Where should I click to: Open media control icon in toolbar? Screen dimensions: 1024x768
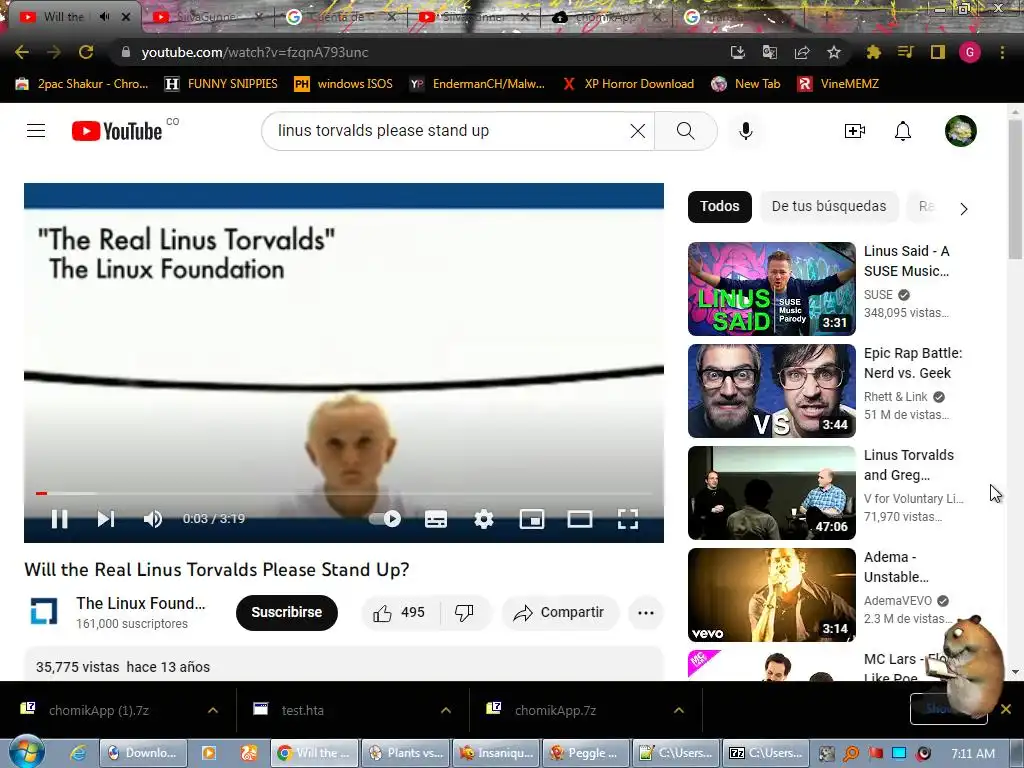point(905,52)
